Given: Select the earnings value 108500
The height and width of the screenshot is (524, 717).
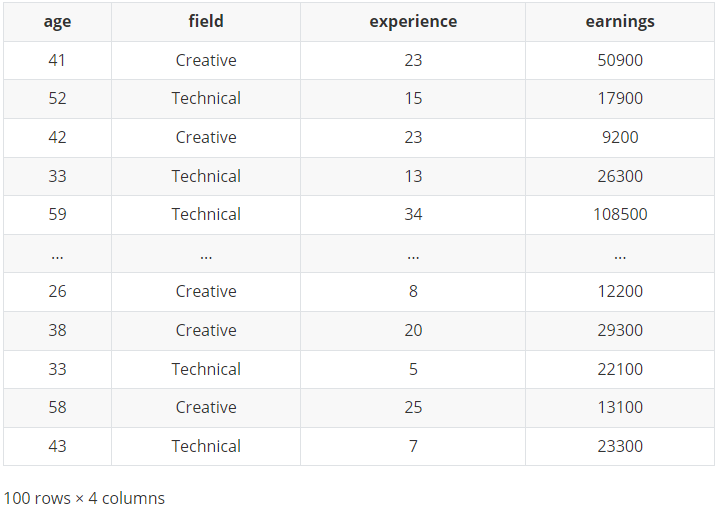Looking at the screenshot, I should (x=620, y=214).
